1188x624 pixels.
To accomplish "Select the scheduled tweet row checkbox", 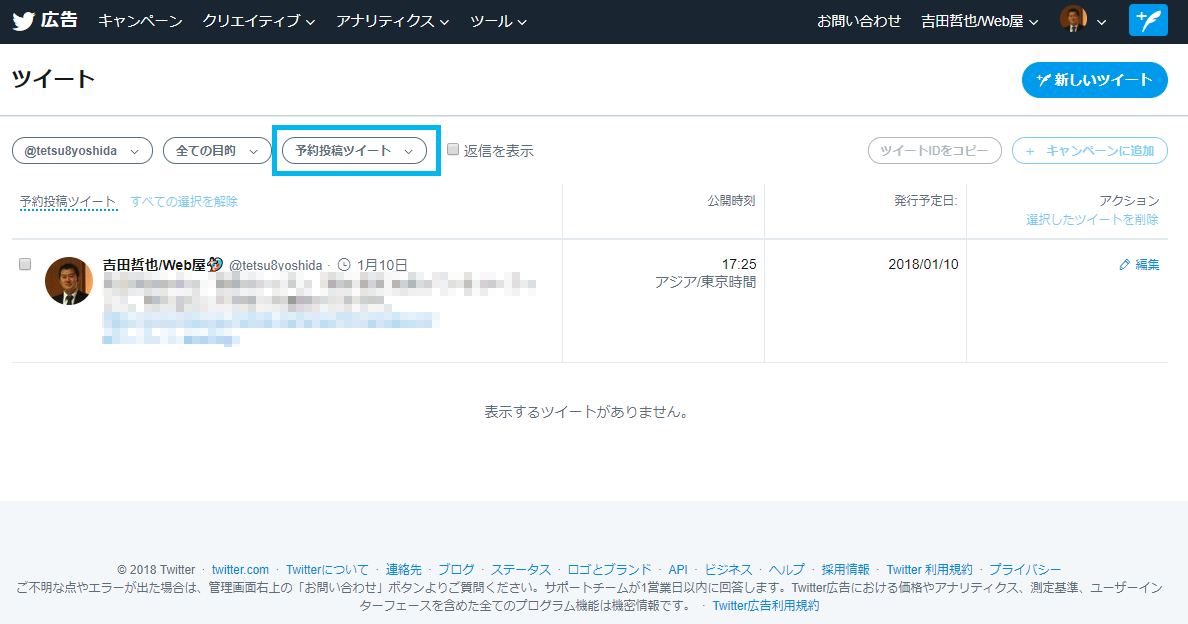I will [26, 264].
